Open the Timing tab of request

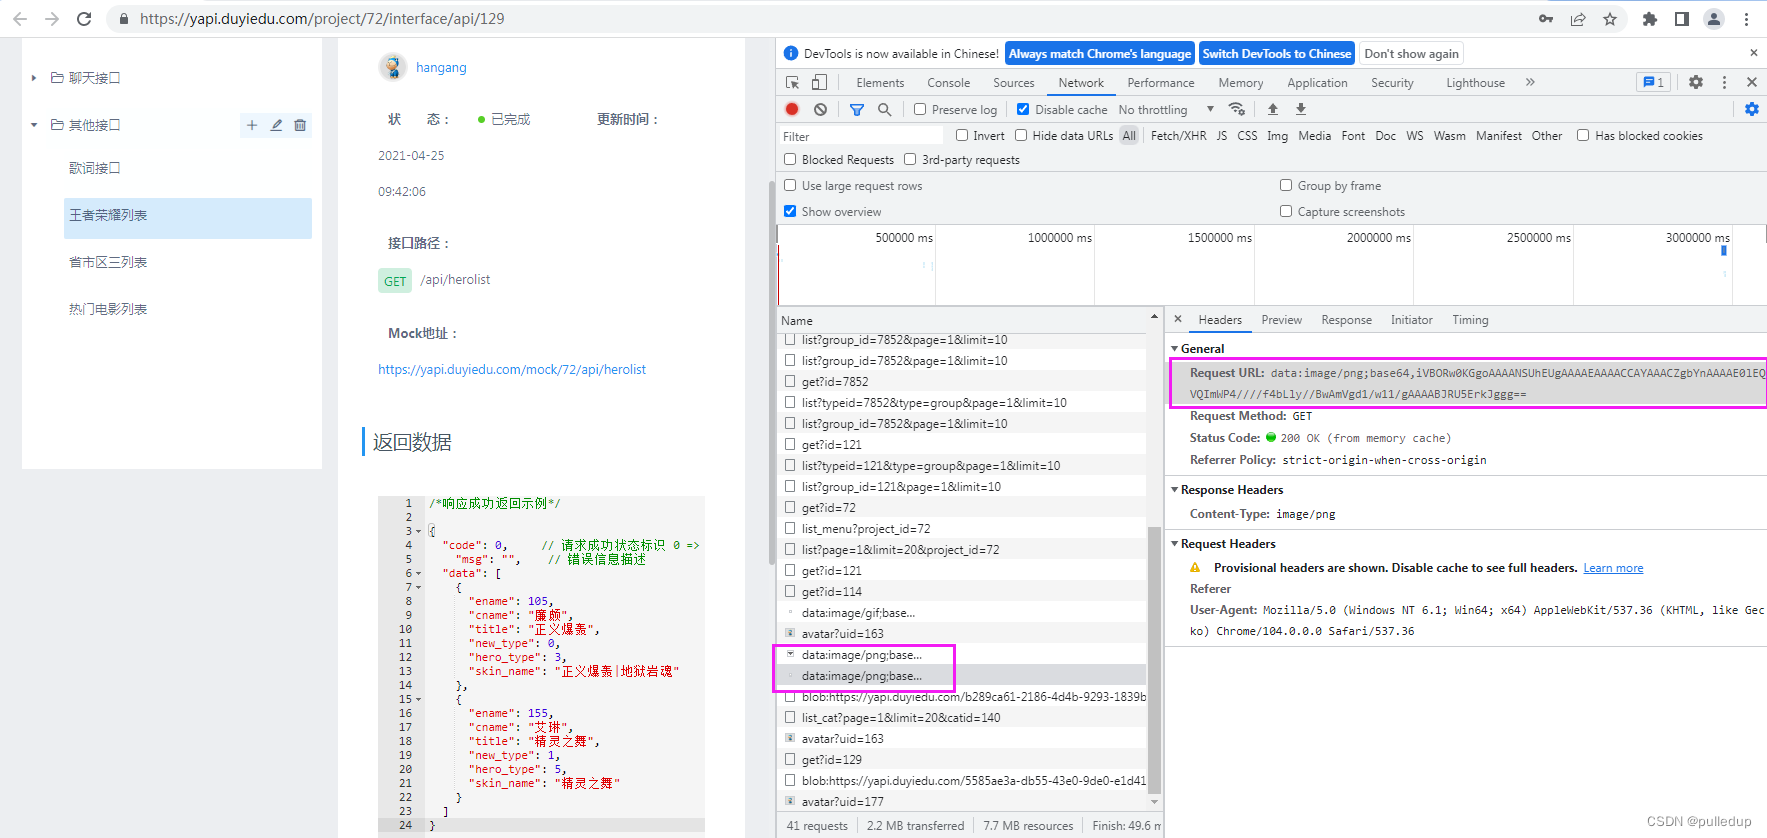tap(1470, 320)
